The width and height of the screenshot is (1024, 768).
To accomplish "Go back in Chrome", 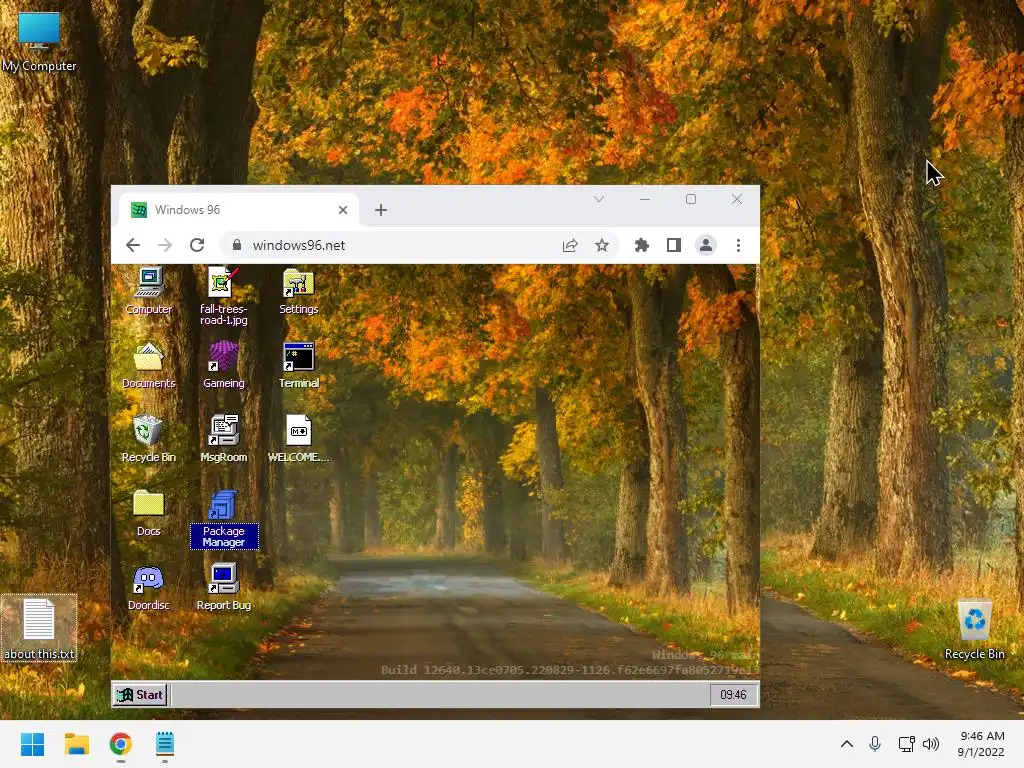I will [133, 245].
